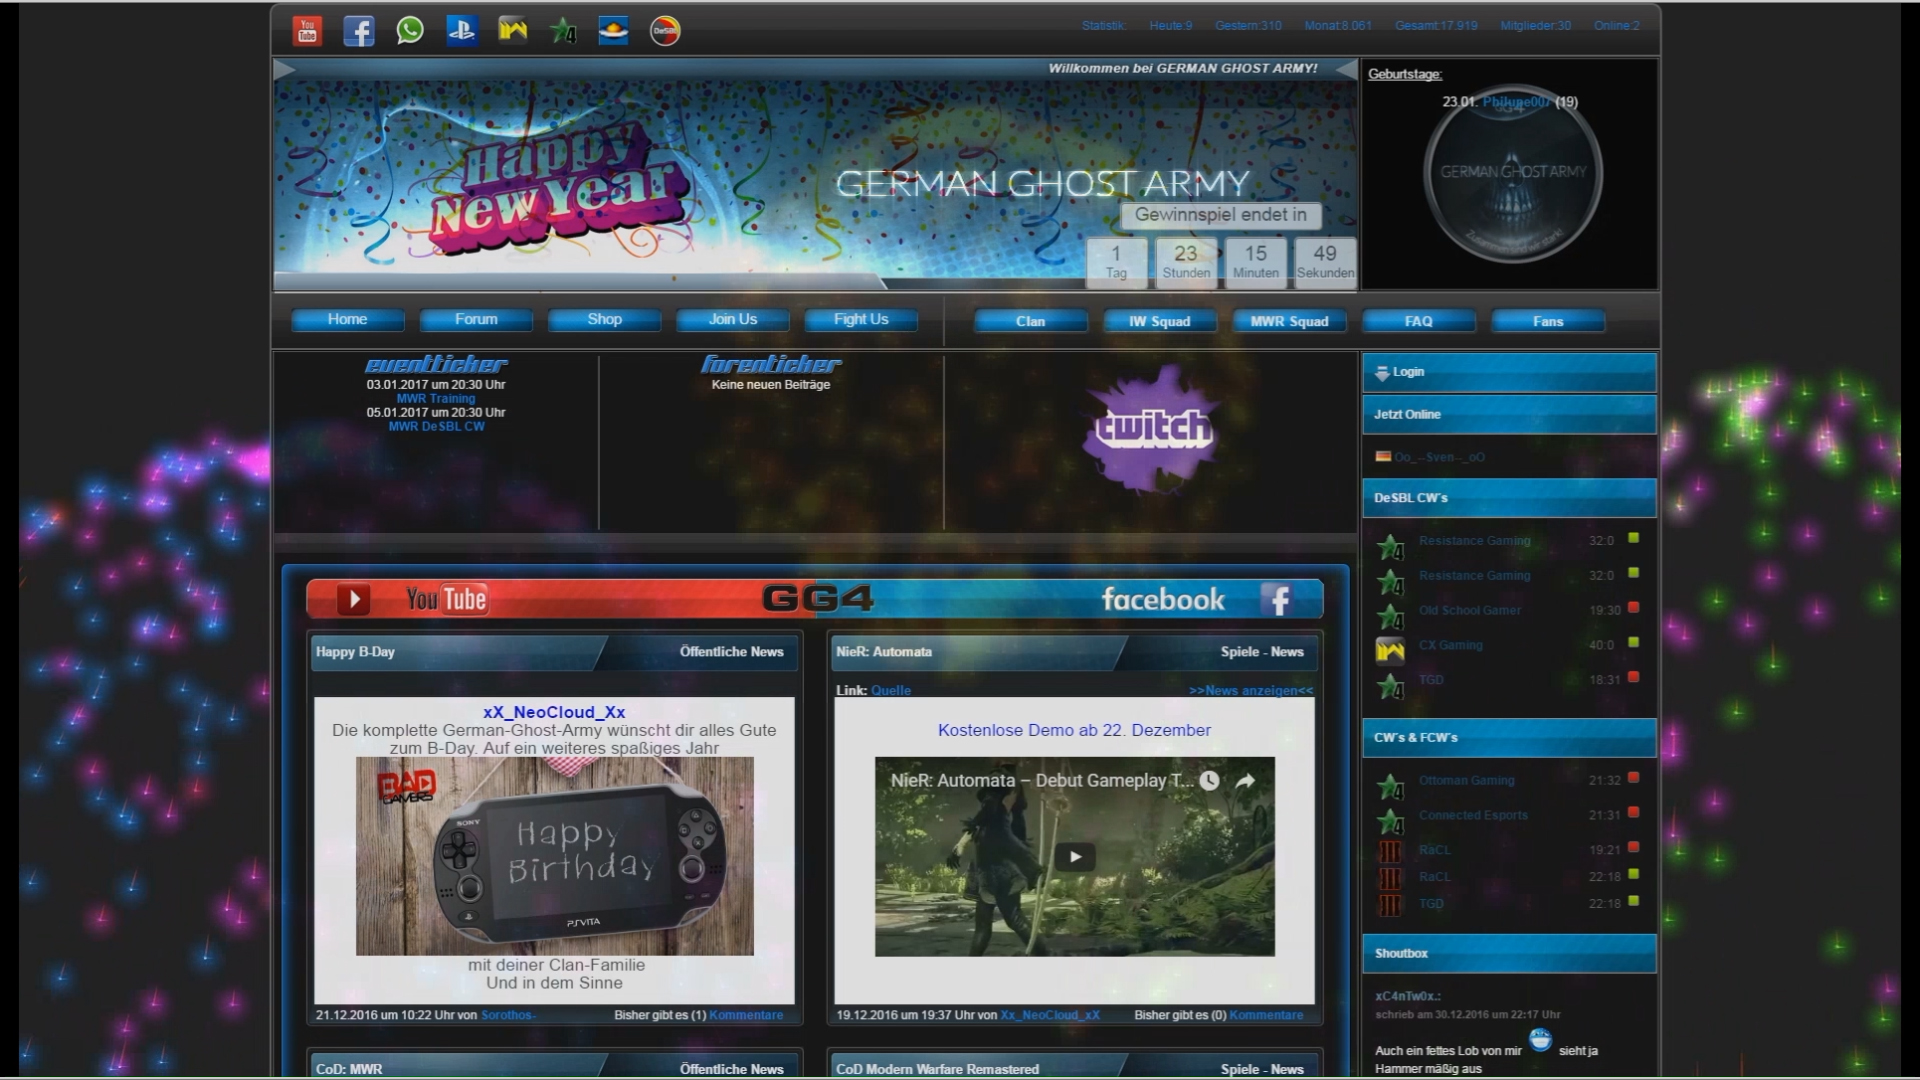The height and width of the screenshot is (1080, 1920).
Task: Play the NieR: Automata gameplay video
Action: click(x=1075, y=857)
